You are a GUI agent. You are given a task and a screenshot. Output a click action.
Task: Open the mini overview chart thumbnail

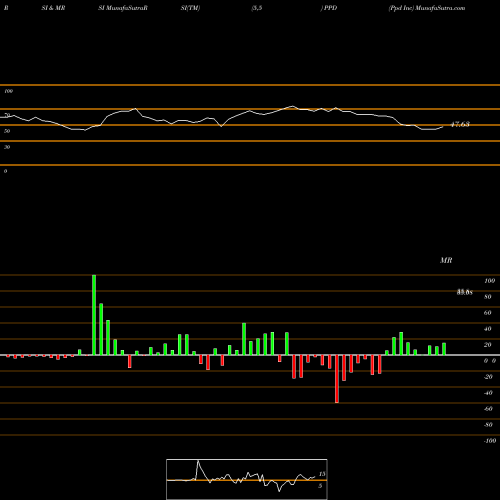(247, 479)
